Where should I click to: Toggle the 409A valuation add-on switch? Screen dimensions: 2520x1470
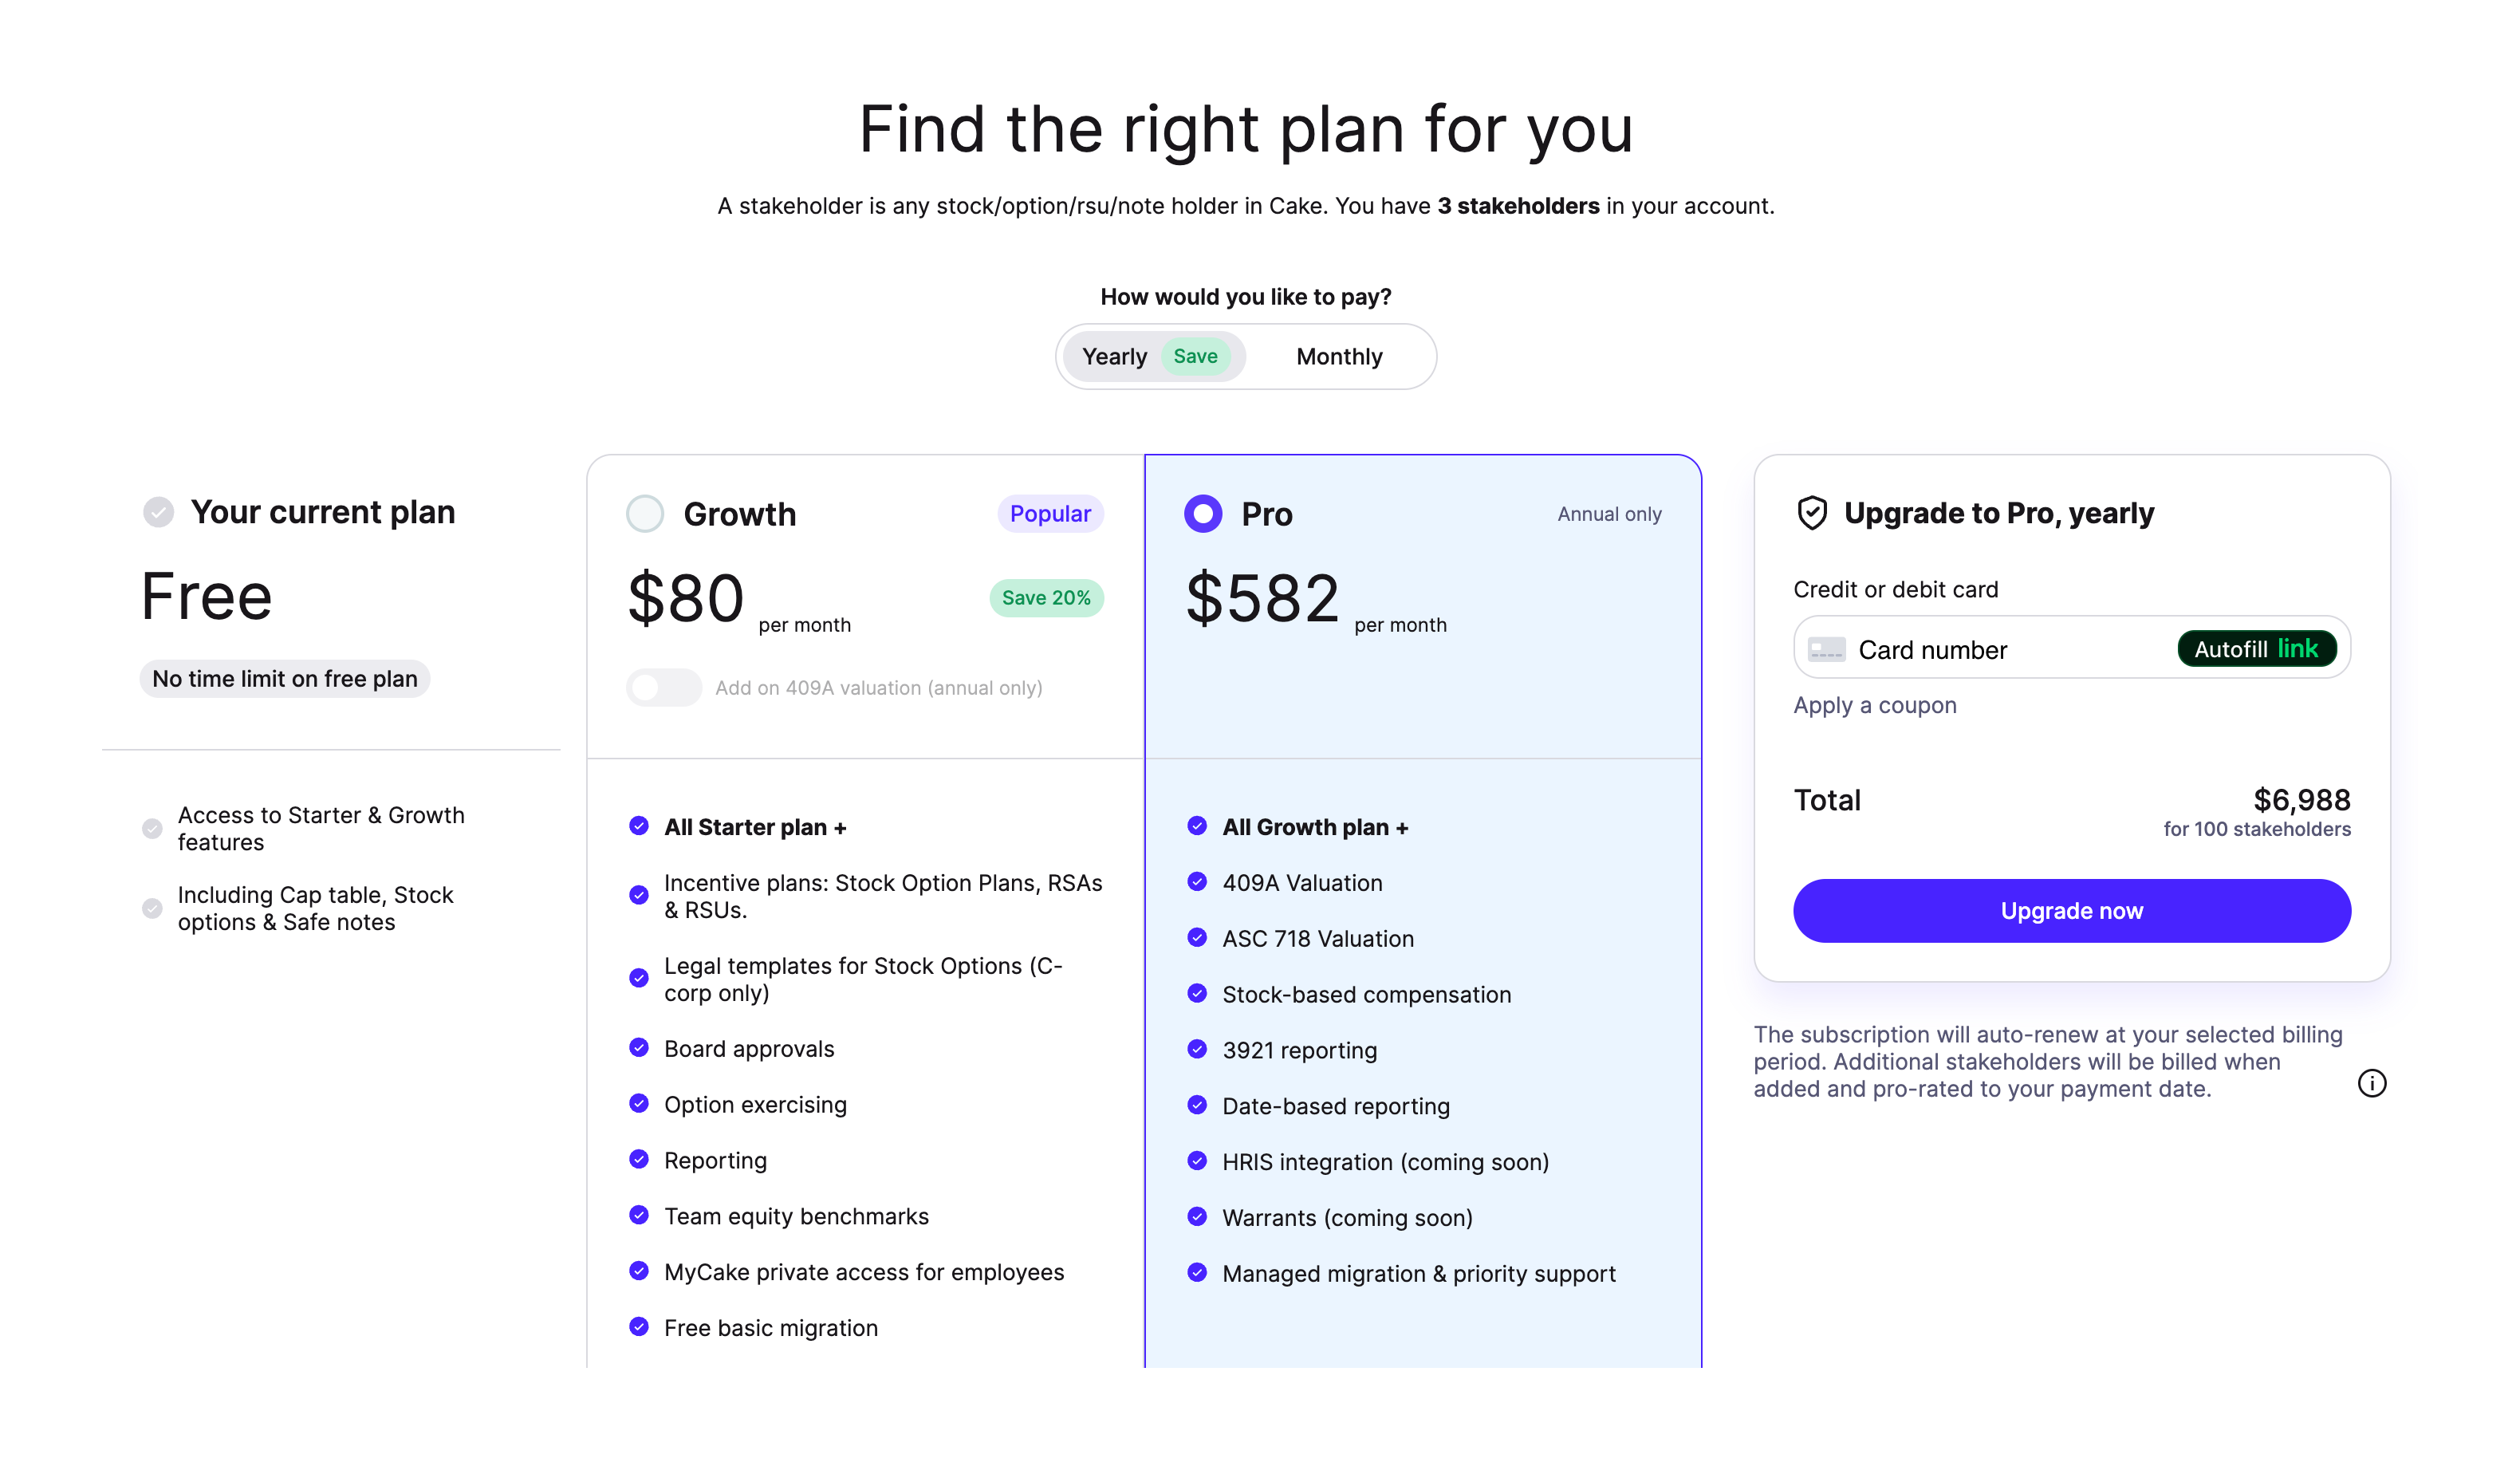(x=663, y=688)
